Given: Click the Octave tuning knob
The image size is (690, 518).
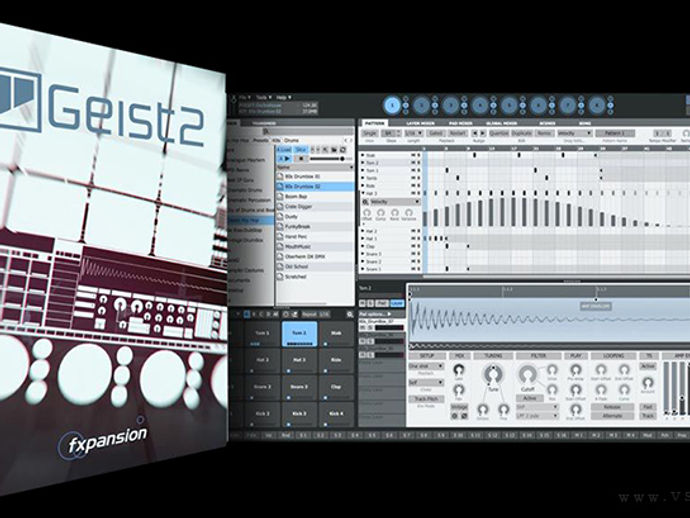Looking at the screenshot, I should click(483, 409).
